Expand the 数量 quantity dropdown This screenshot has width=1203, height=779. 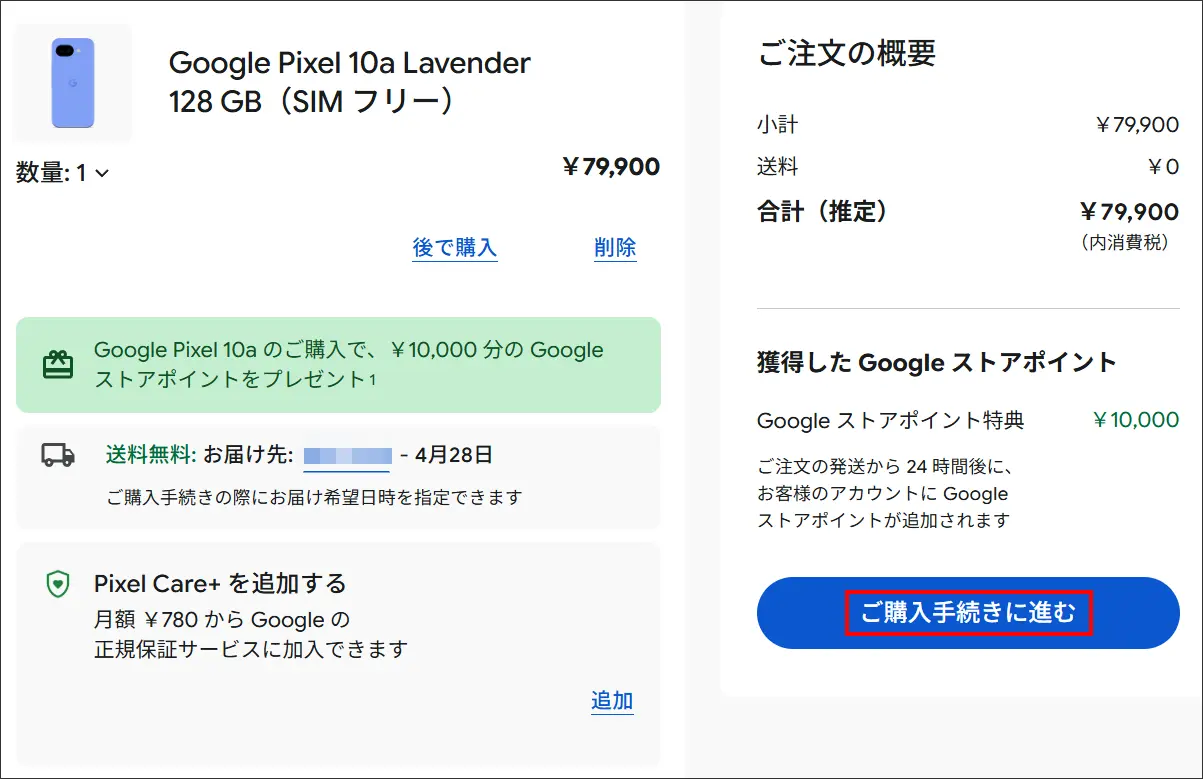(63, 173)
